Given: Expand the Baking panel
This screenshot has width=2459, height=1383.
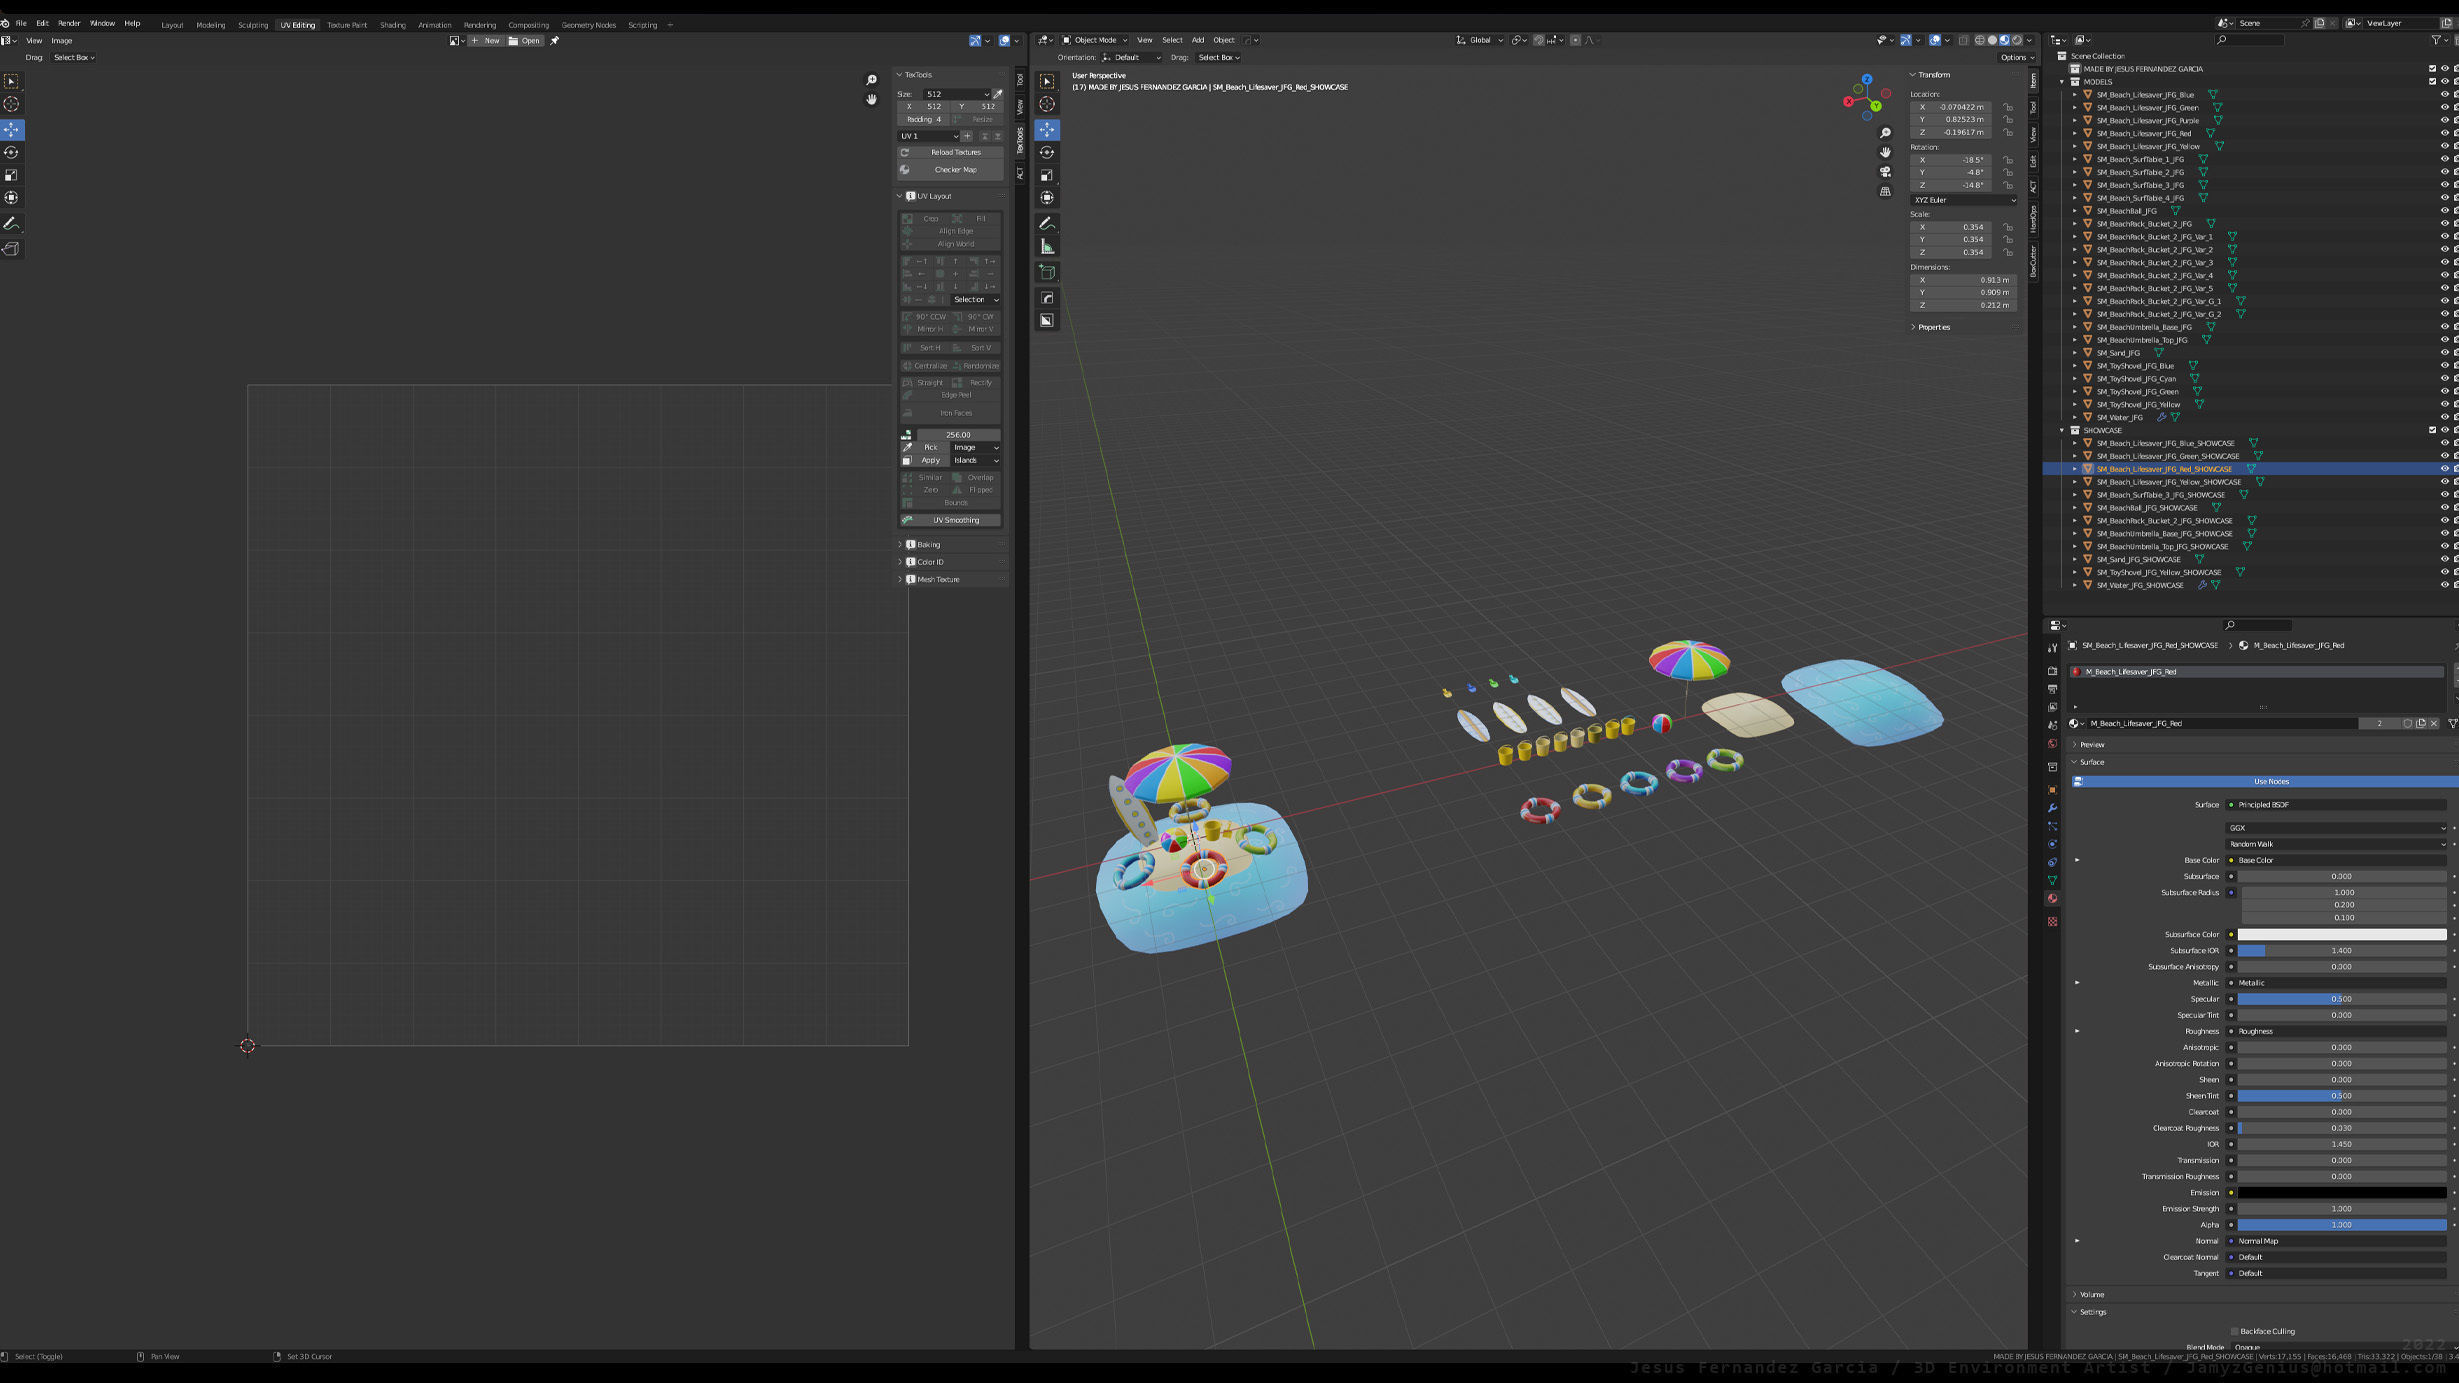Looking at the screenshot, I should [928, 545].
